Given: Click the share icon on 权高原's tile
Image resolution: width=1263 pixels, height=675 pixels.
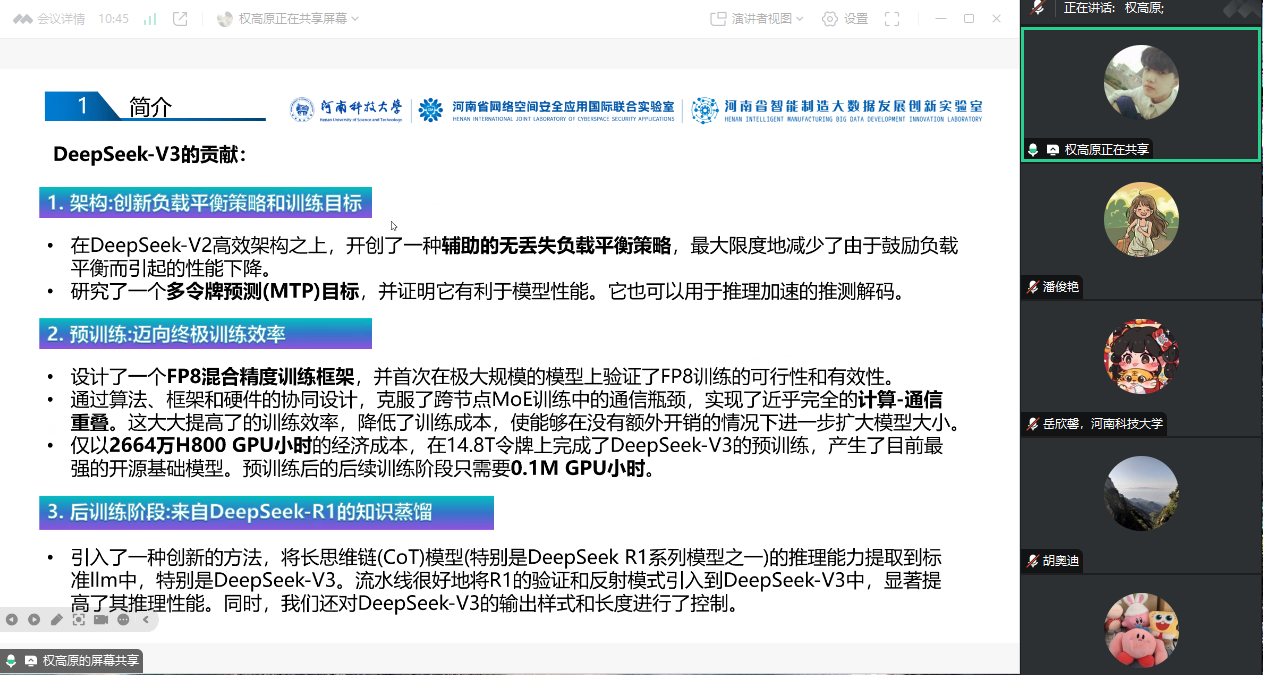Looking at the screenshot, I should pyautogui.click(x=1052, y=150).
